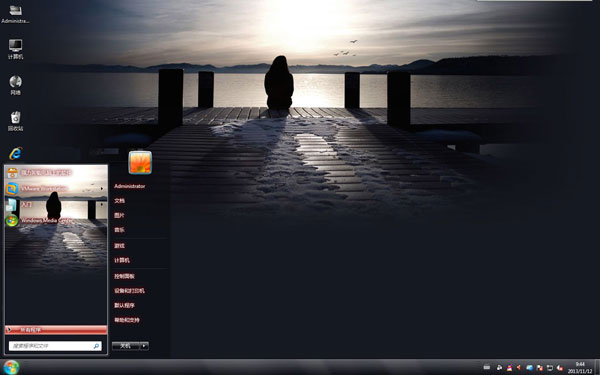Click the blue globe tray icon
The image size is (600, 375).
[530, 368]
